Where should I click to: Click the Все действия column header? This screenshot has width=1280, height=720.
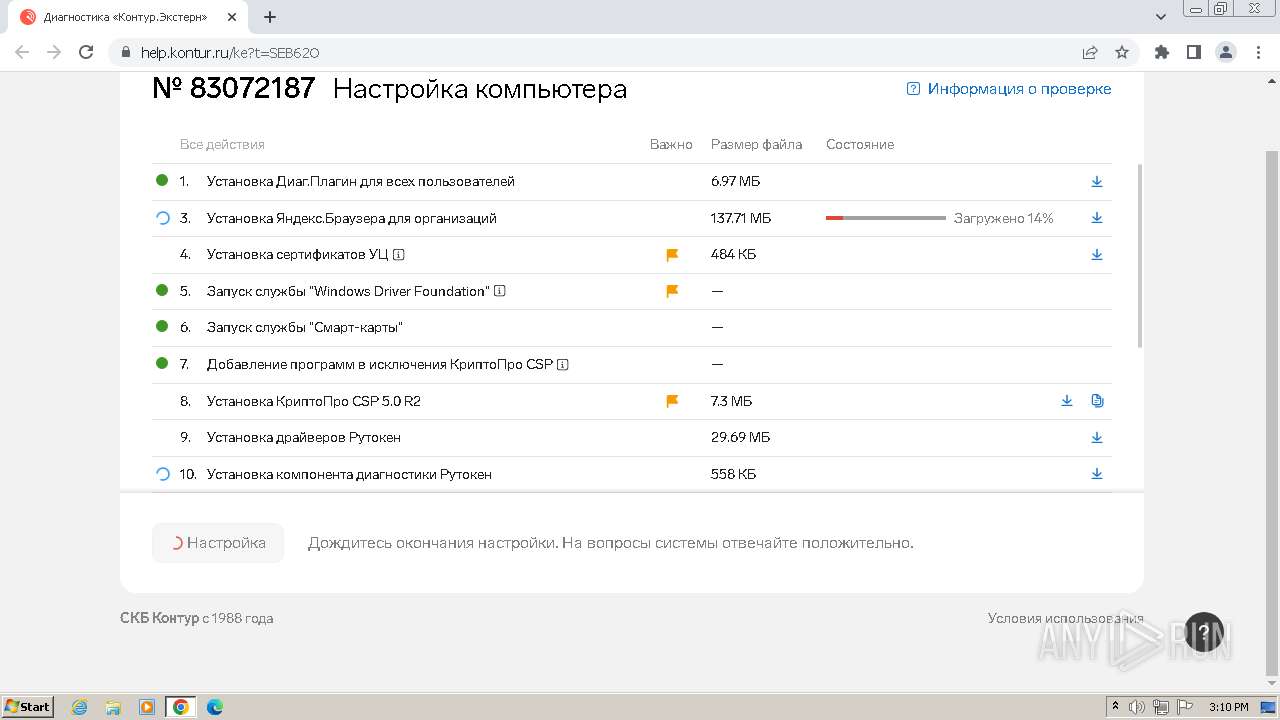coord(222,145)
